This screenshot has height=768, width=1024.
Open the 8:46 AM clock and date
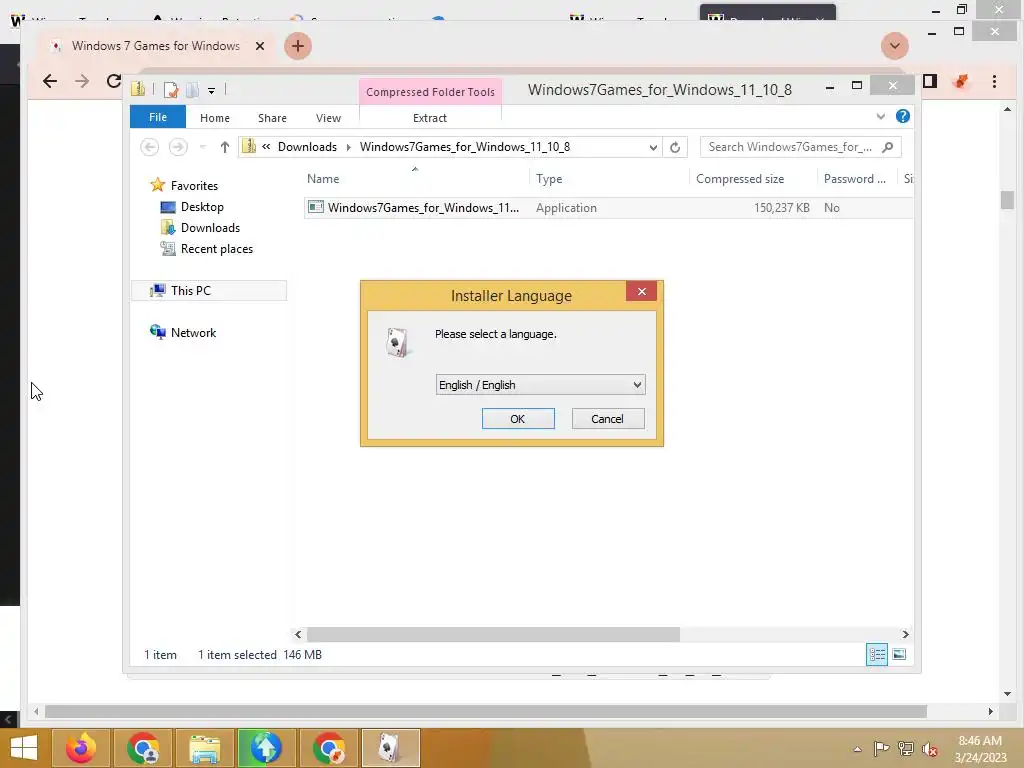[980, 749]
